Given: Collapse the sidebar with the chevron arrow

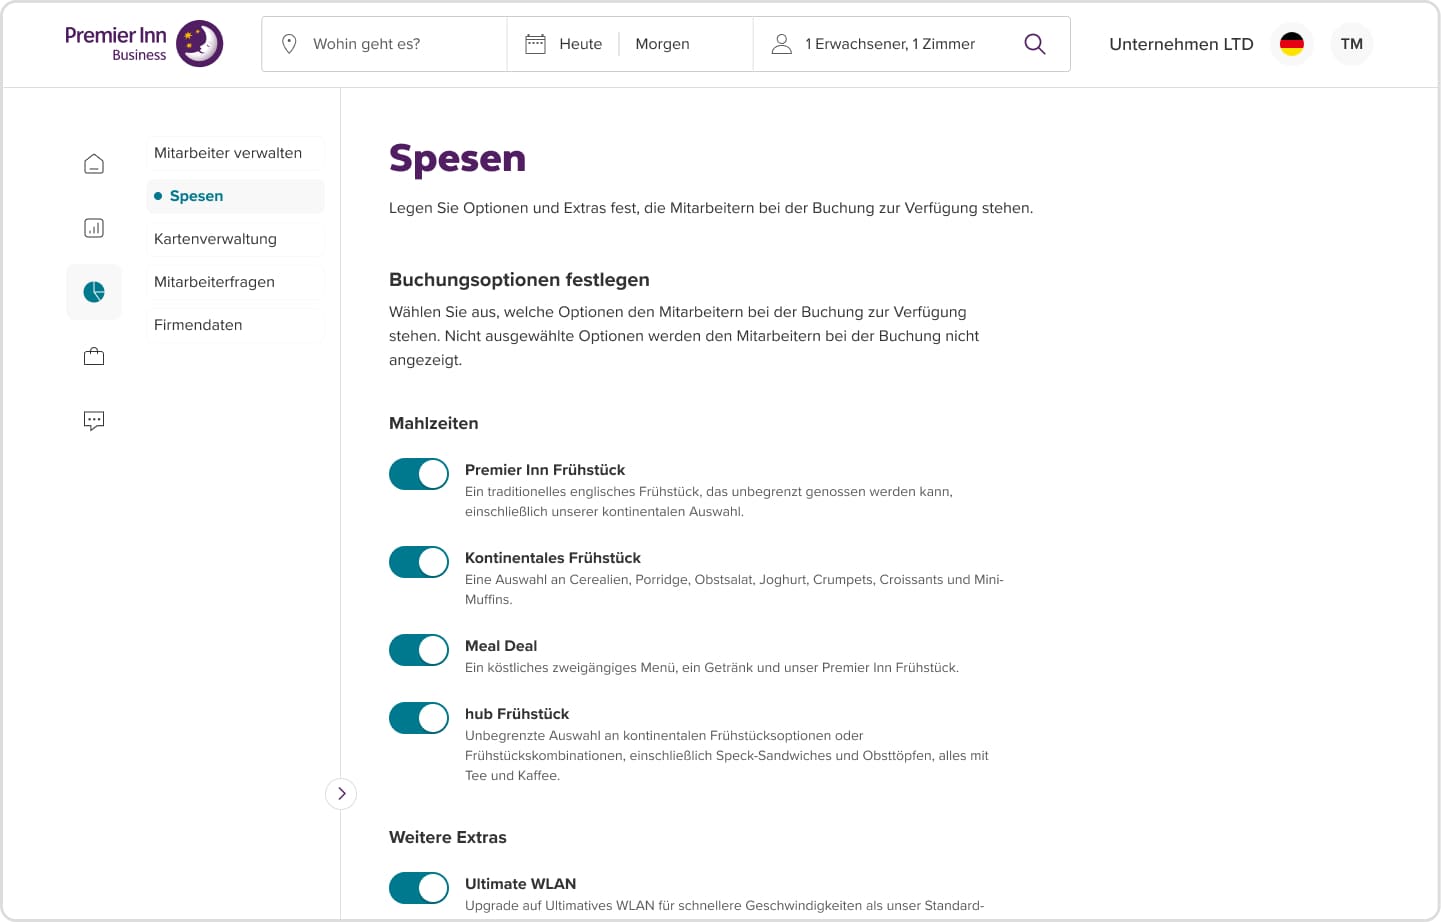Looking at the screenshot, I should tap(341, 793).
